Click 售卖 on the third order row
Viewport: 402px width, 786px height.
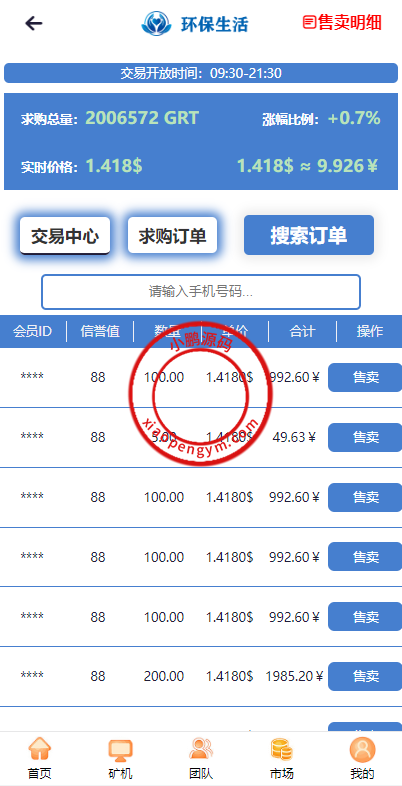pos(365,497)
